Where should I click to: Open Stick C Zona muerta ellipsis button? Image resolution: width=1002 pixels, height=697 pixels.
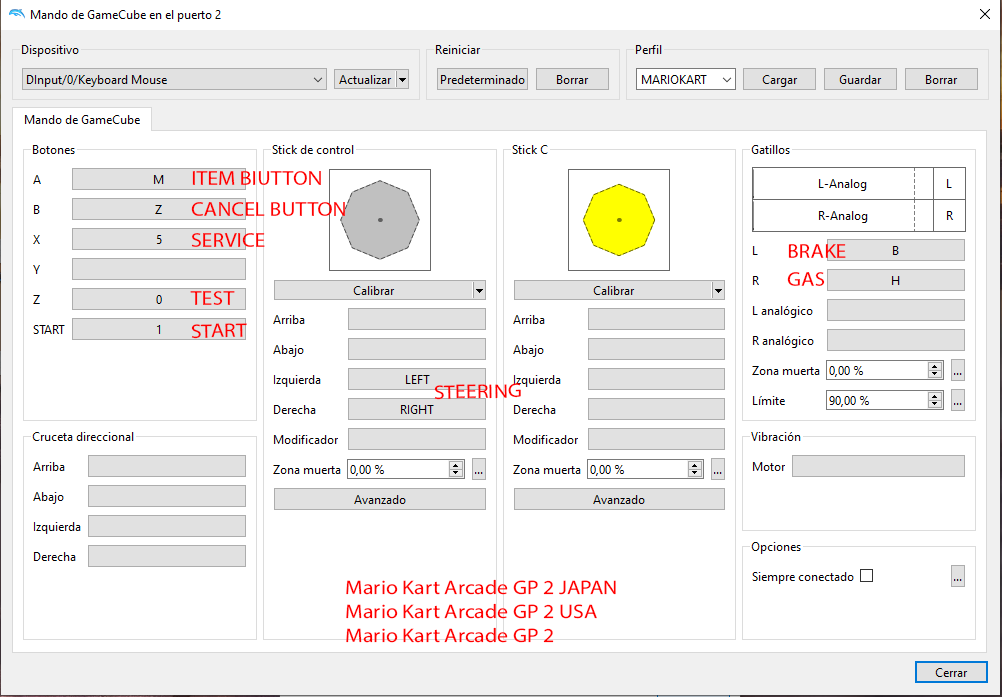(x=718, y=470)
